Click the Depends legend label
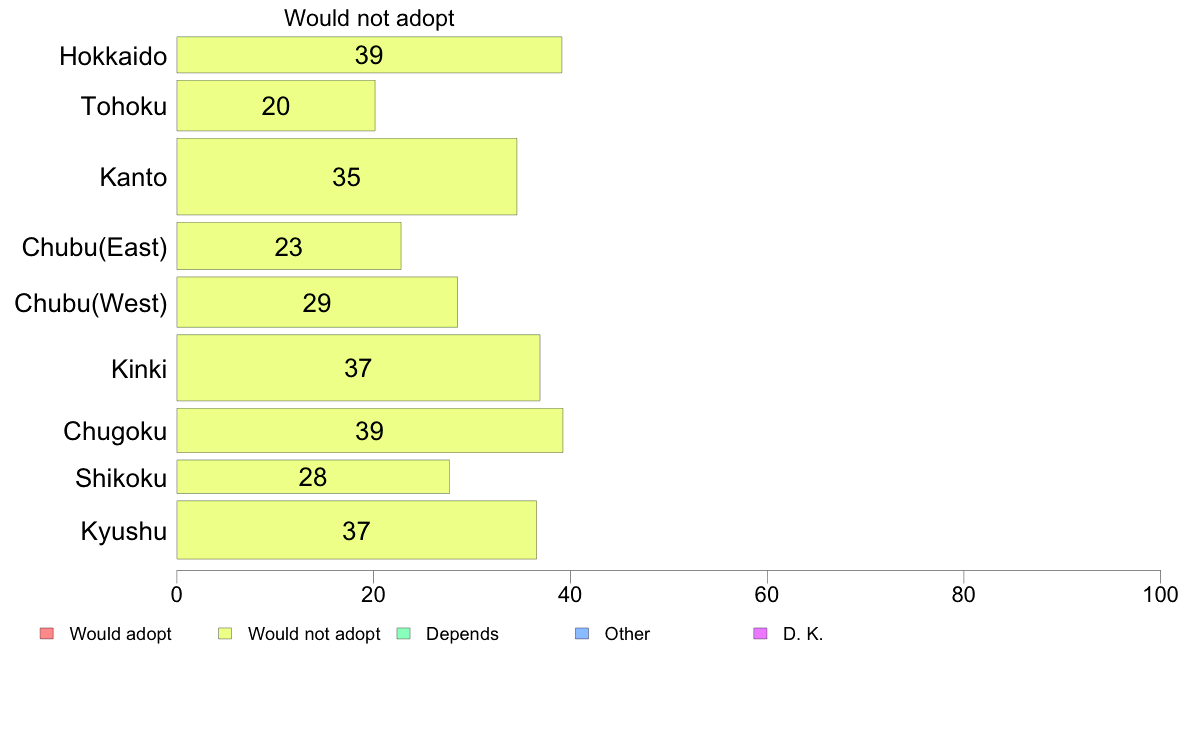This screenshot has height=736, width=1188. pyautogui.click(x=462, y=634)
